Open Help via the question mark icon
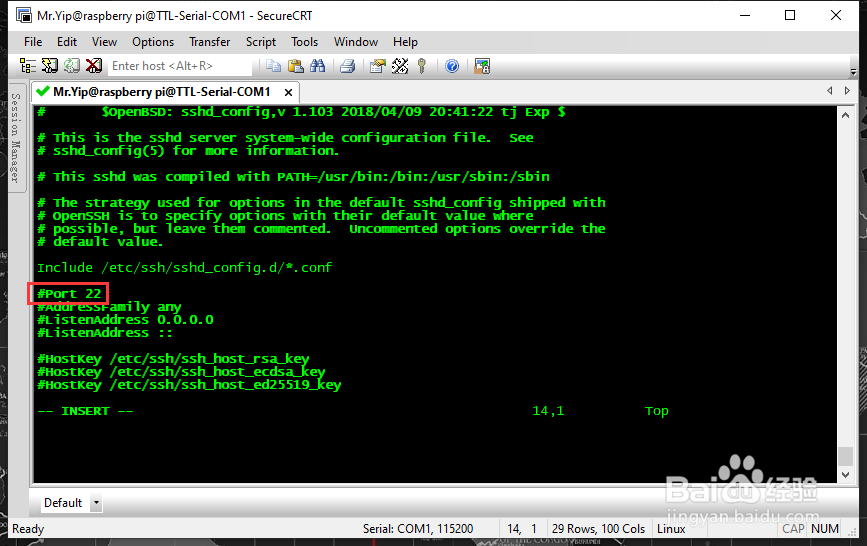Screen dimensions: 867x546 pos(452,66)
